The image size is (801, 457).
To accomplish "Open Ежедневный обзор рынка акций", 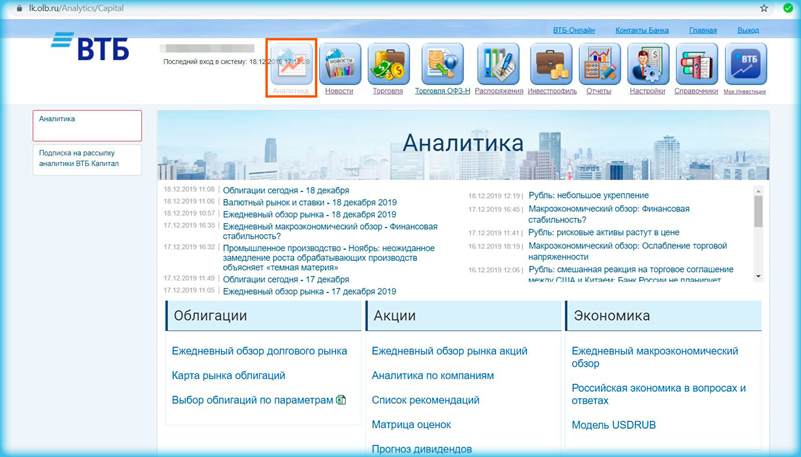I will [450, 351].
